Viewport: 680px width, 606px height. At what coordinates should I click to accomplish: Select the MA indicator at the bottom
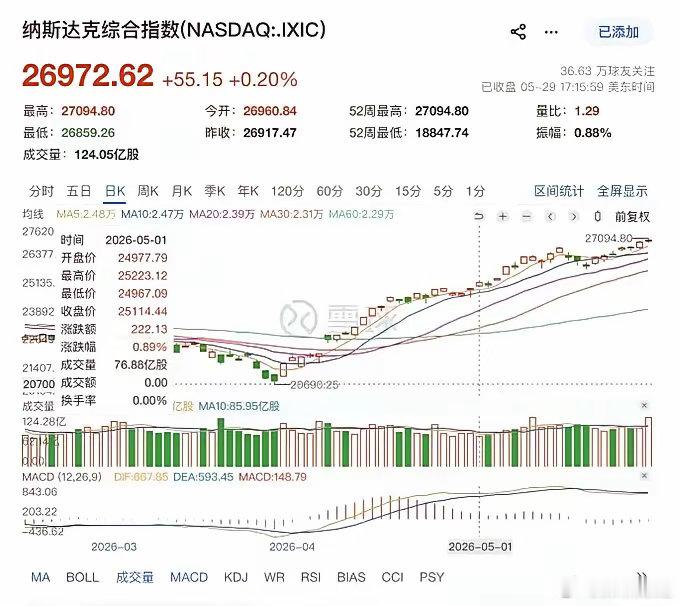click(x=40, y=577)
